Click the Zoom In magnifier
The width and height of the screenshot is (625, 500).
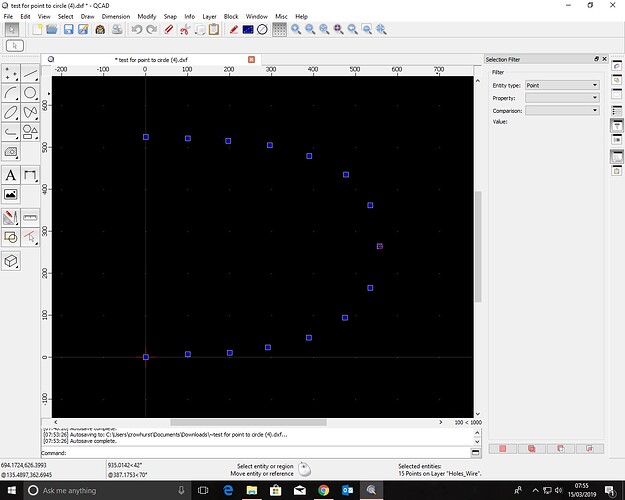296,30
